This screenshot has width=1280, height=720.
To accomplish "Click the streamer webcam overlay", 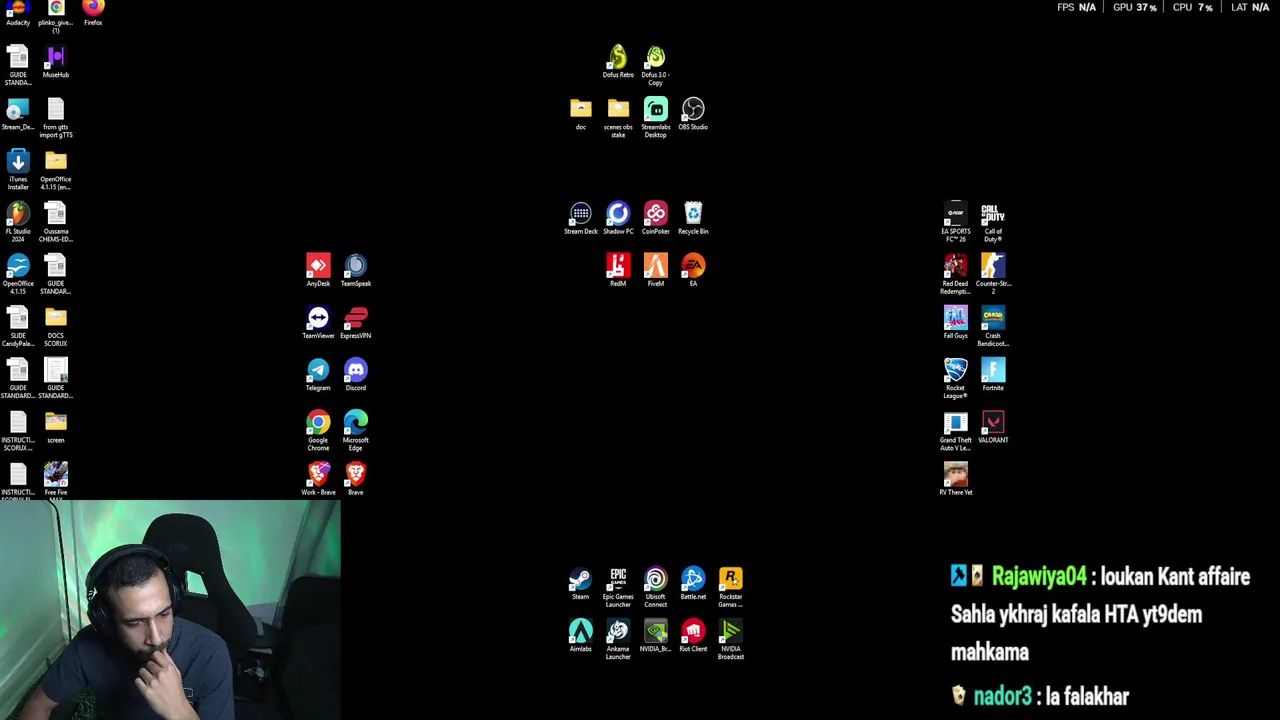I will [x=170, y=610].
